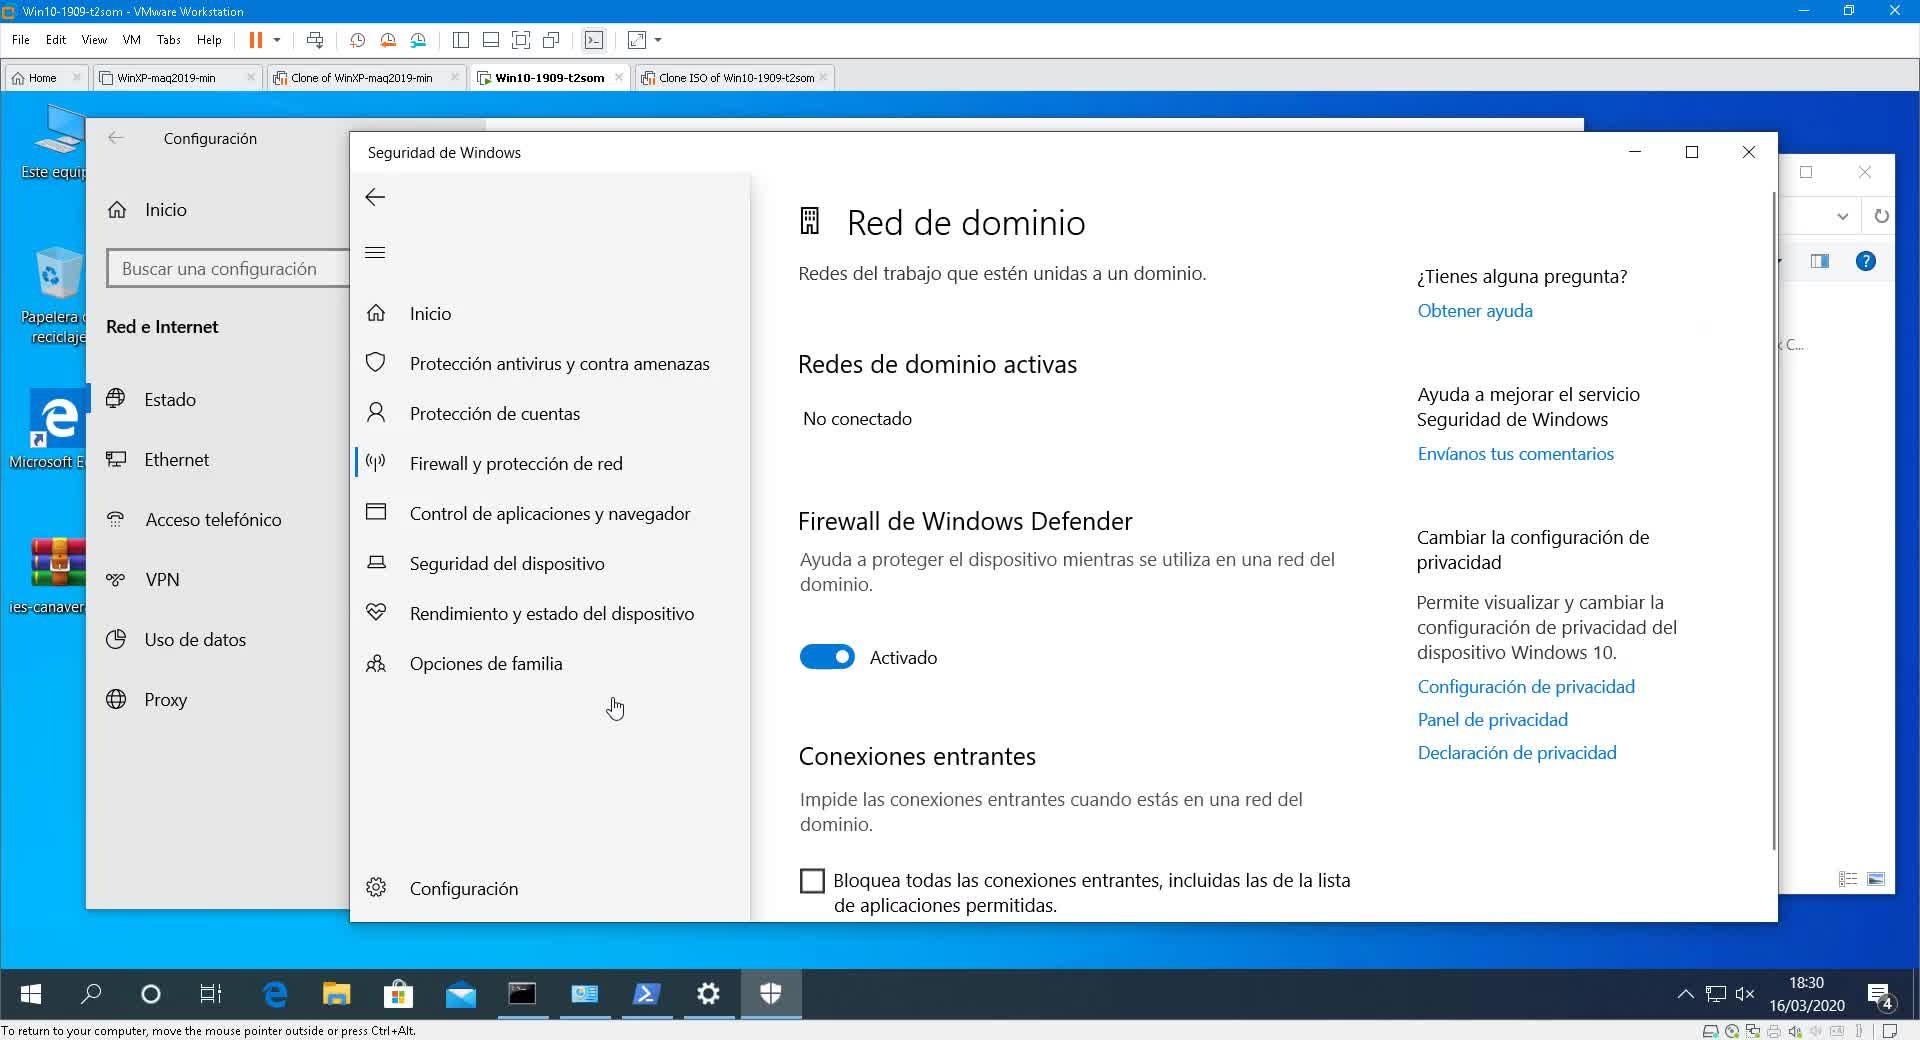This screenshot has width=1920, height=1040.
Task: Launch Microsoft Edge from the taskbar
Action: click(274, 993)
